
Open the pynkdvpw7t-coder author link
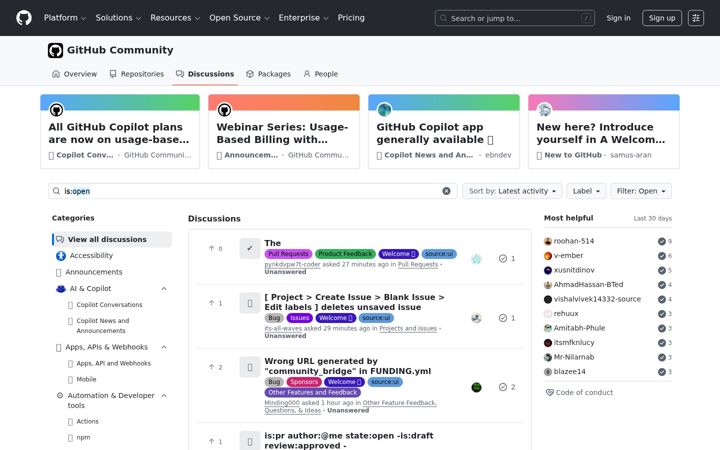tap(292, 264)
